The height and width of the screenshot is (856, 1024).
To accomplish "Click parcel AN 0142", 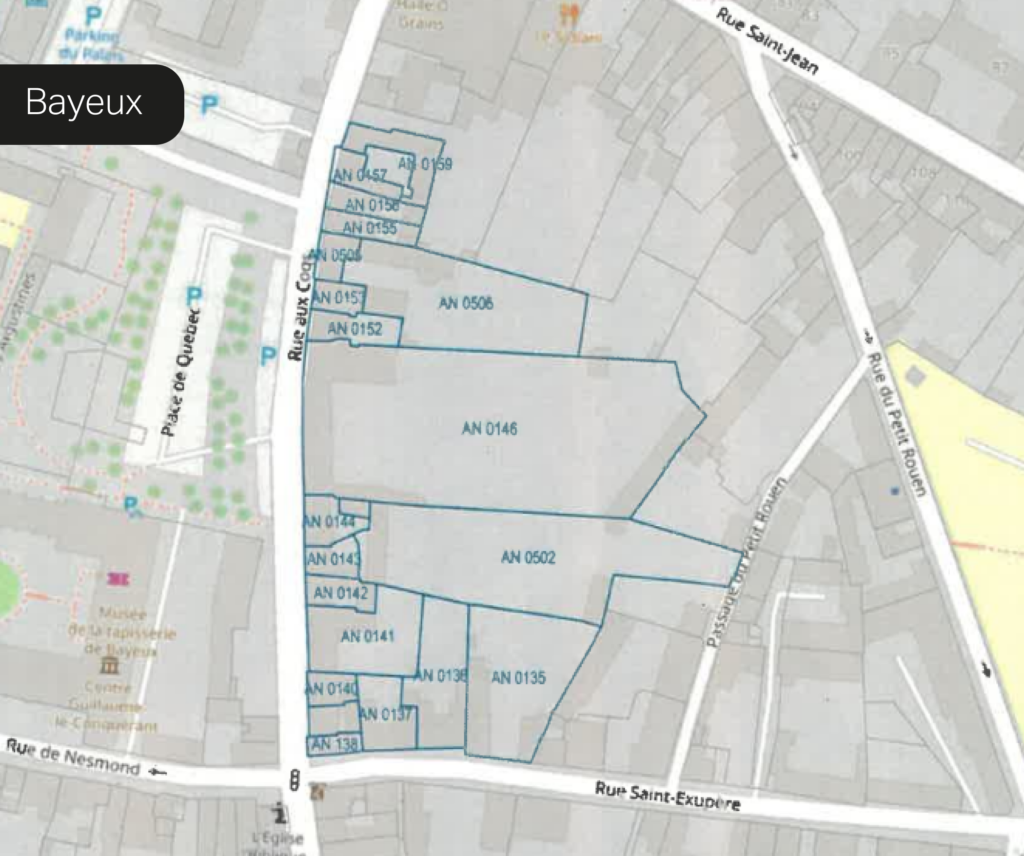I will (x=340, y=593).
